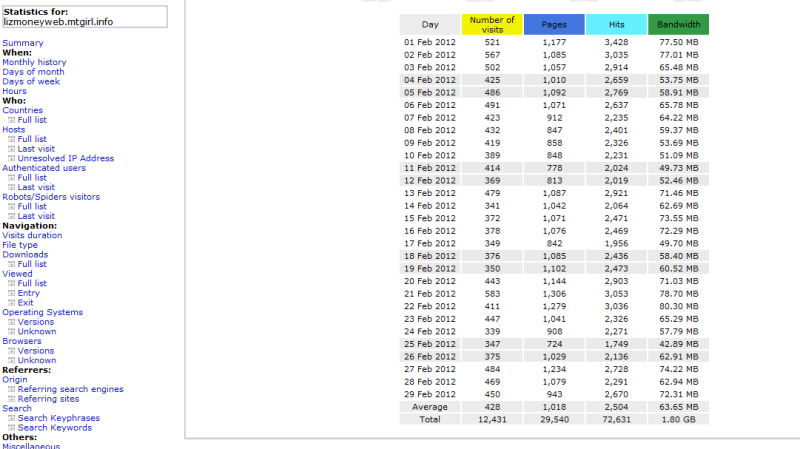Open the Summary section link
This screenshot has height=449, width=800.
[x=23, y=43]
